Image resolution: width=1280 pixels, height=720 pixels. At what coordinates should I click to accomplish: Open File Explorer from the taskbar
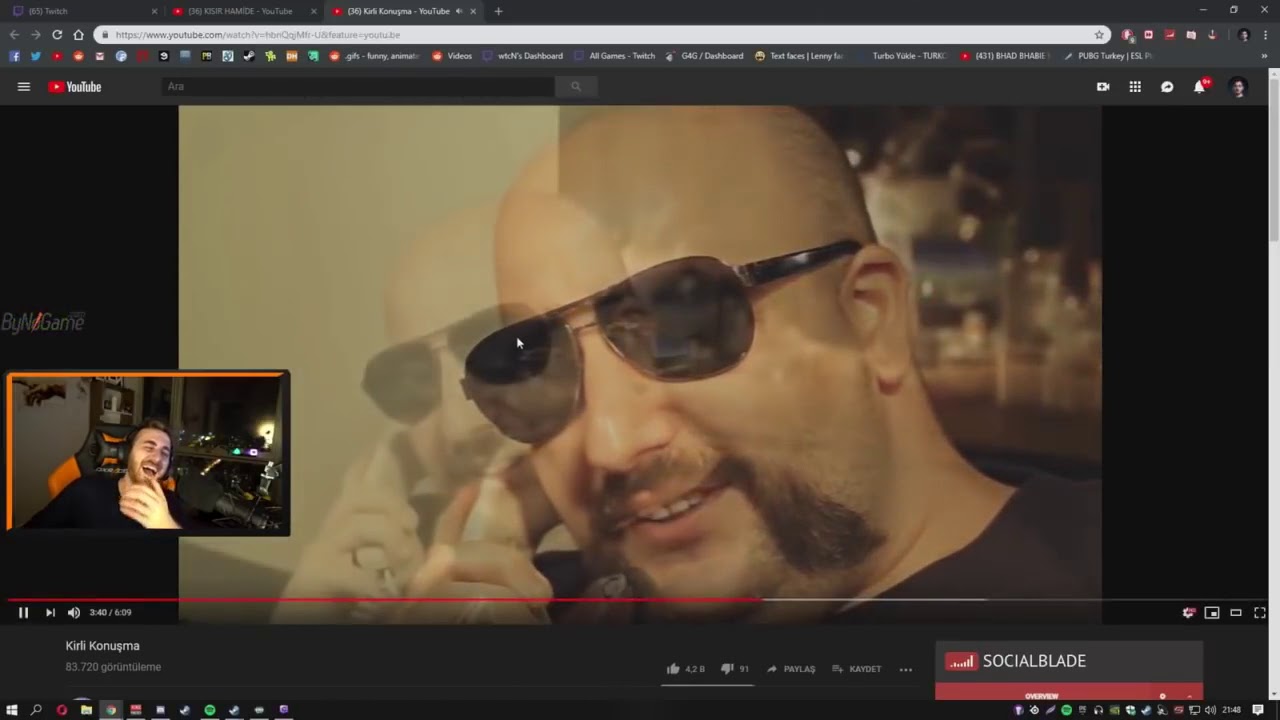click(x=86, y=710)
